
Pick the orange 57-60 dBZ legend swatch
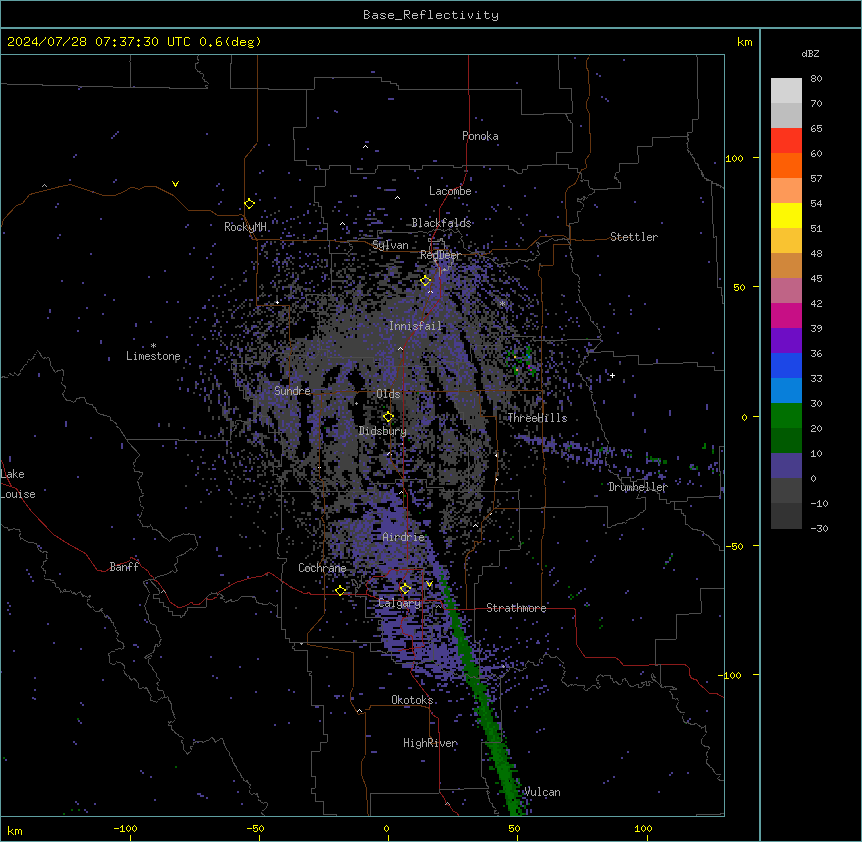(x=786, y=165)
